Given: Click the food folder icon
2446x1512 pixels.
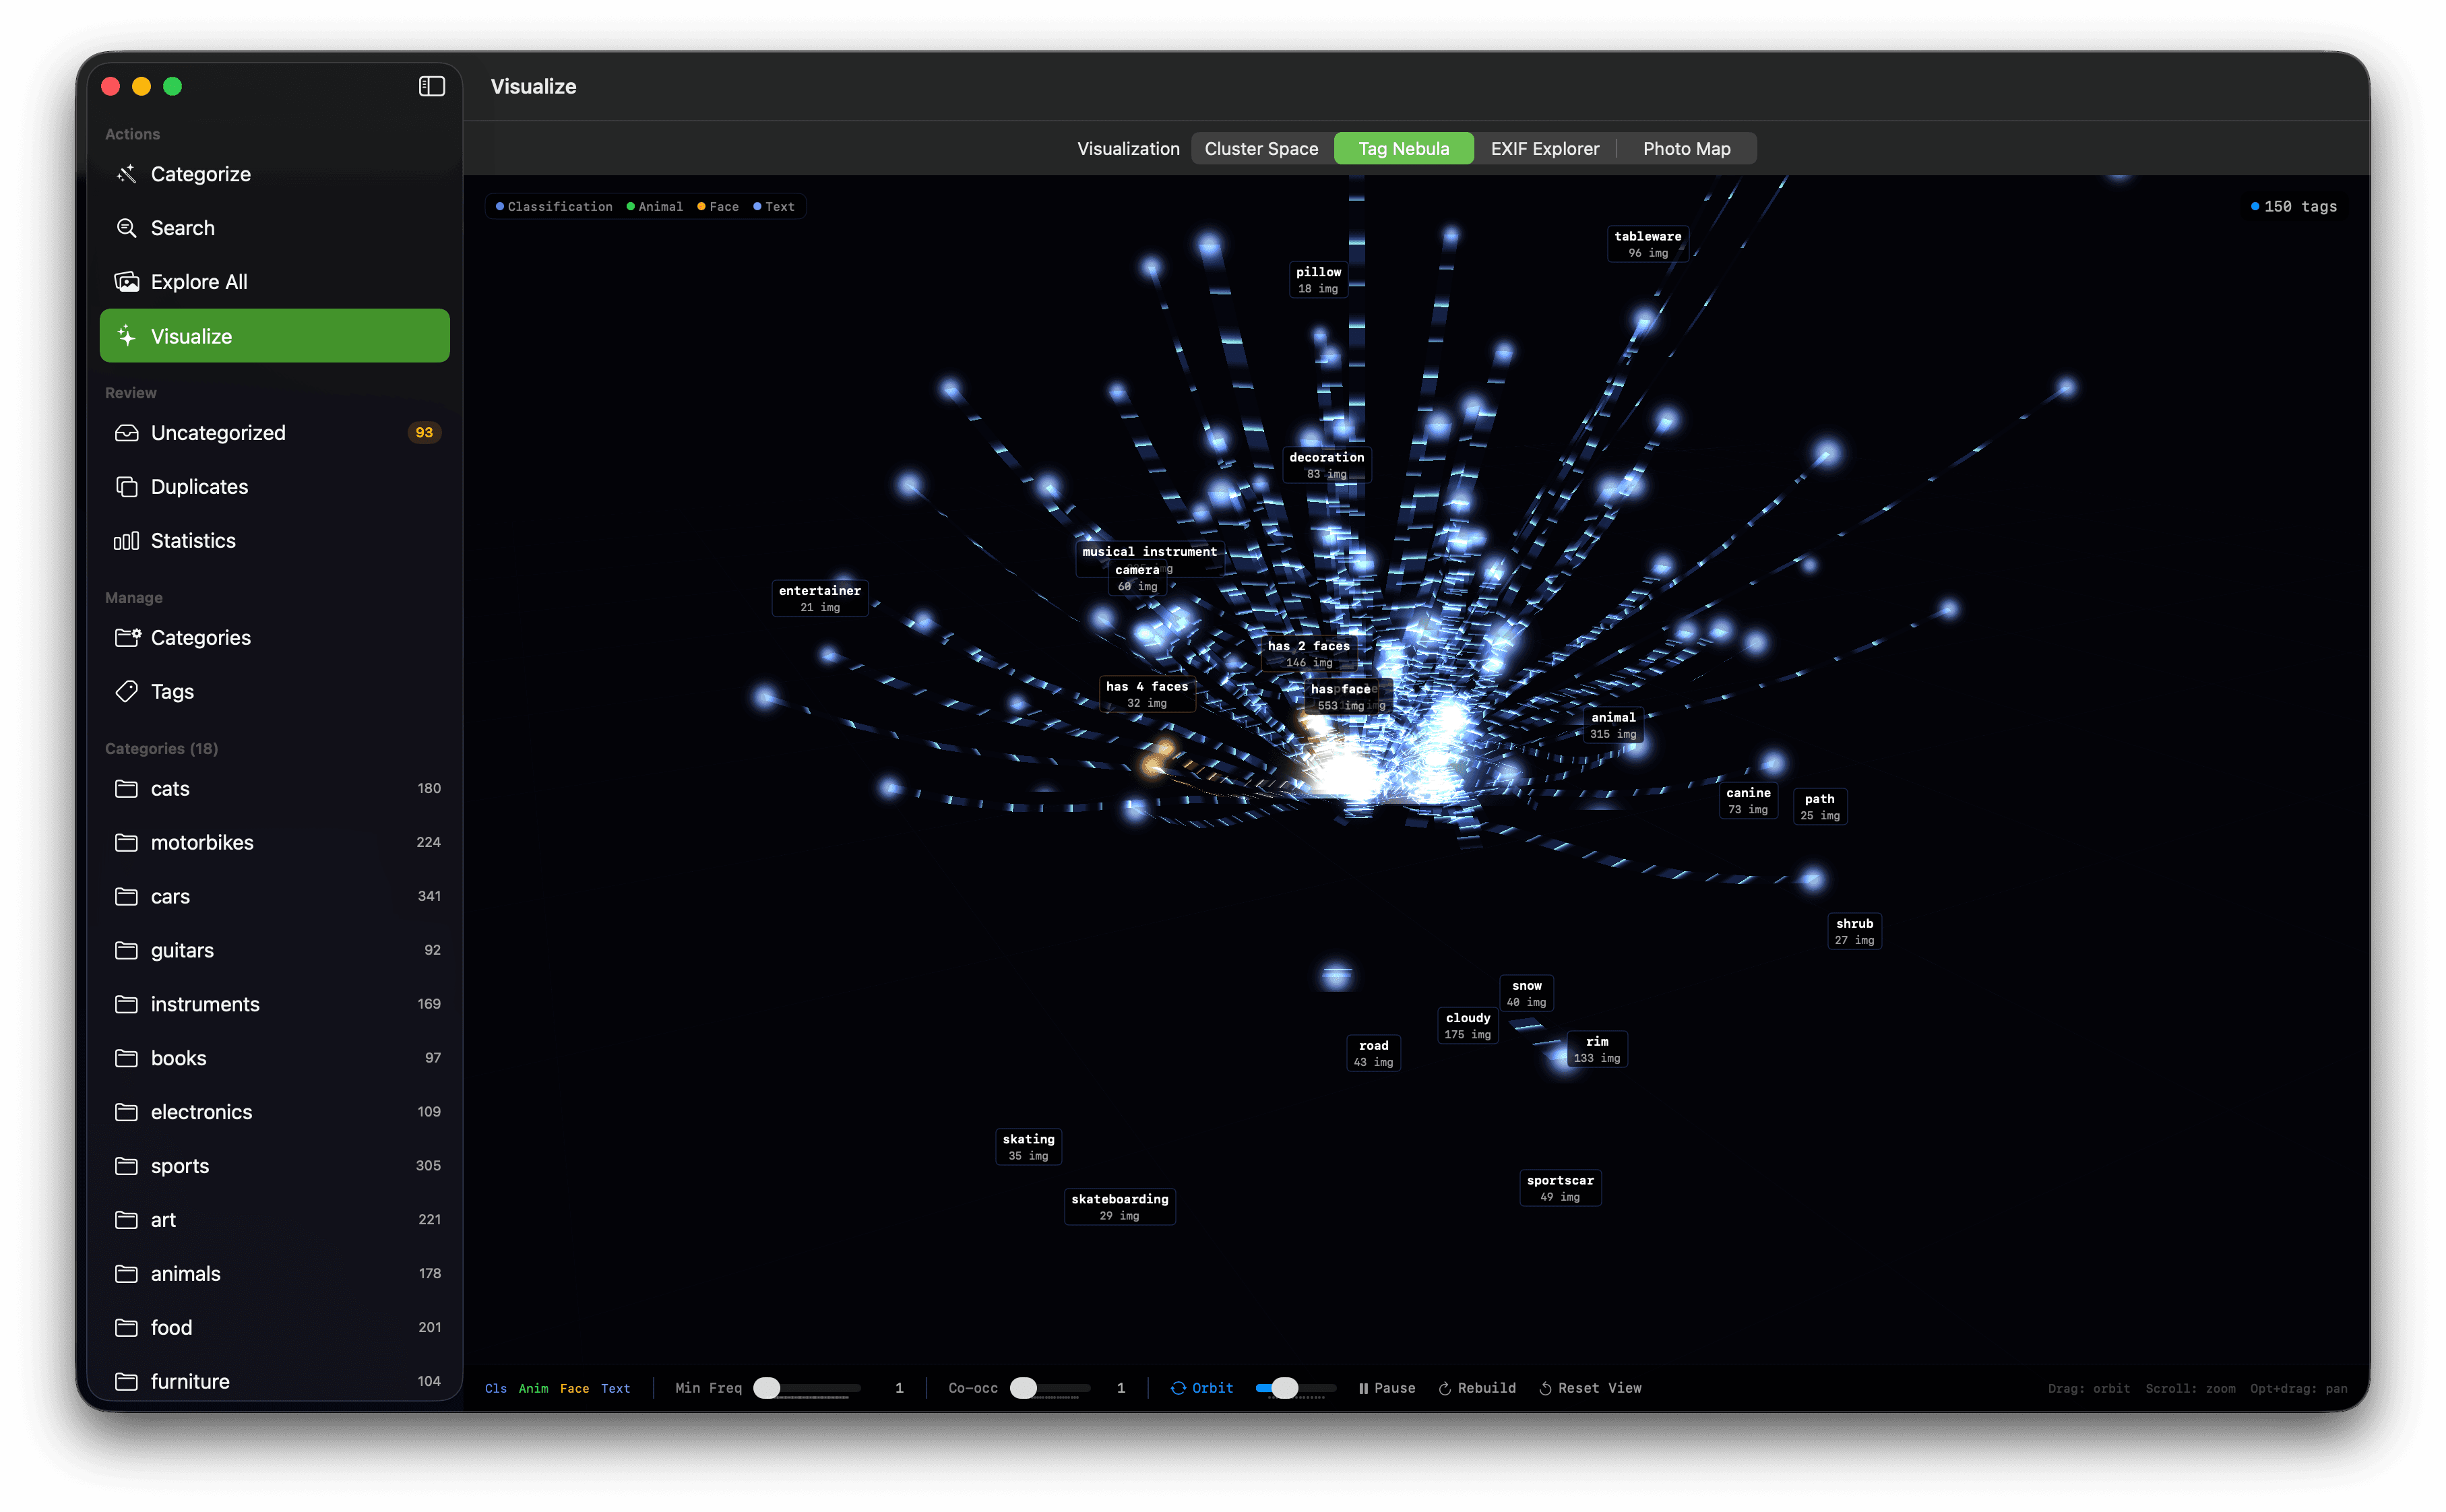Looking at the screenshot, I should [126, 1328].
